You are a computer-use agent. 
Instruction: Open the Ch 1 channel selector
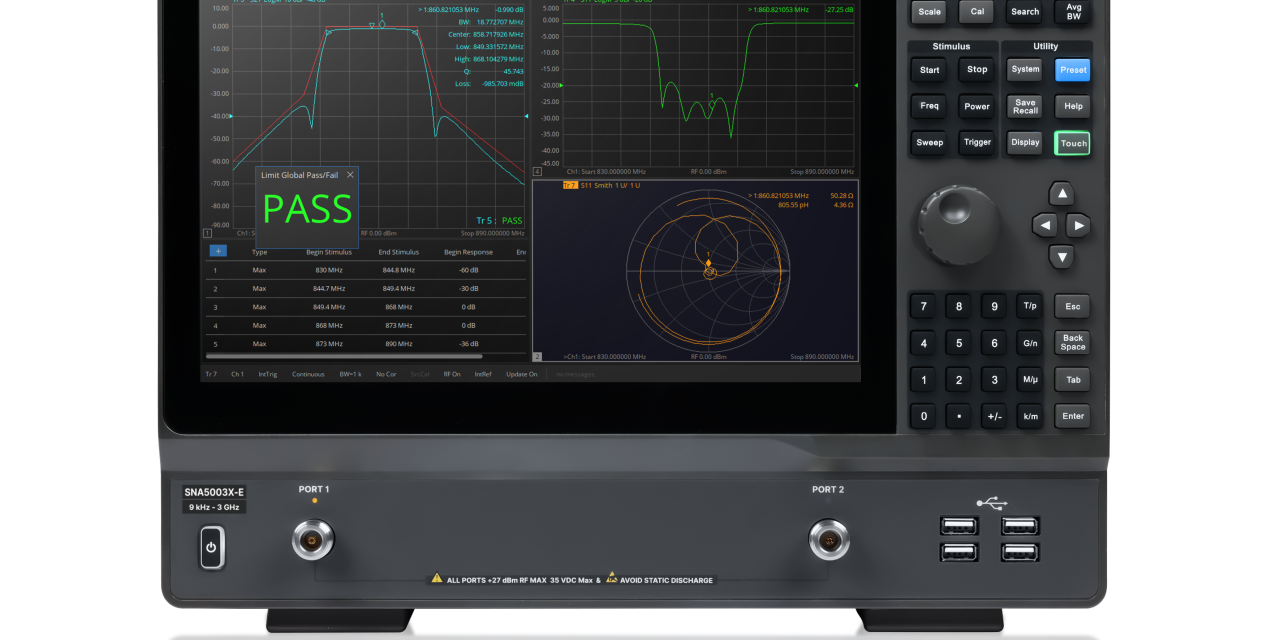point(239,373)
